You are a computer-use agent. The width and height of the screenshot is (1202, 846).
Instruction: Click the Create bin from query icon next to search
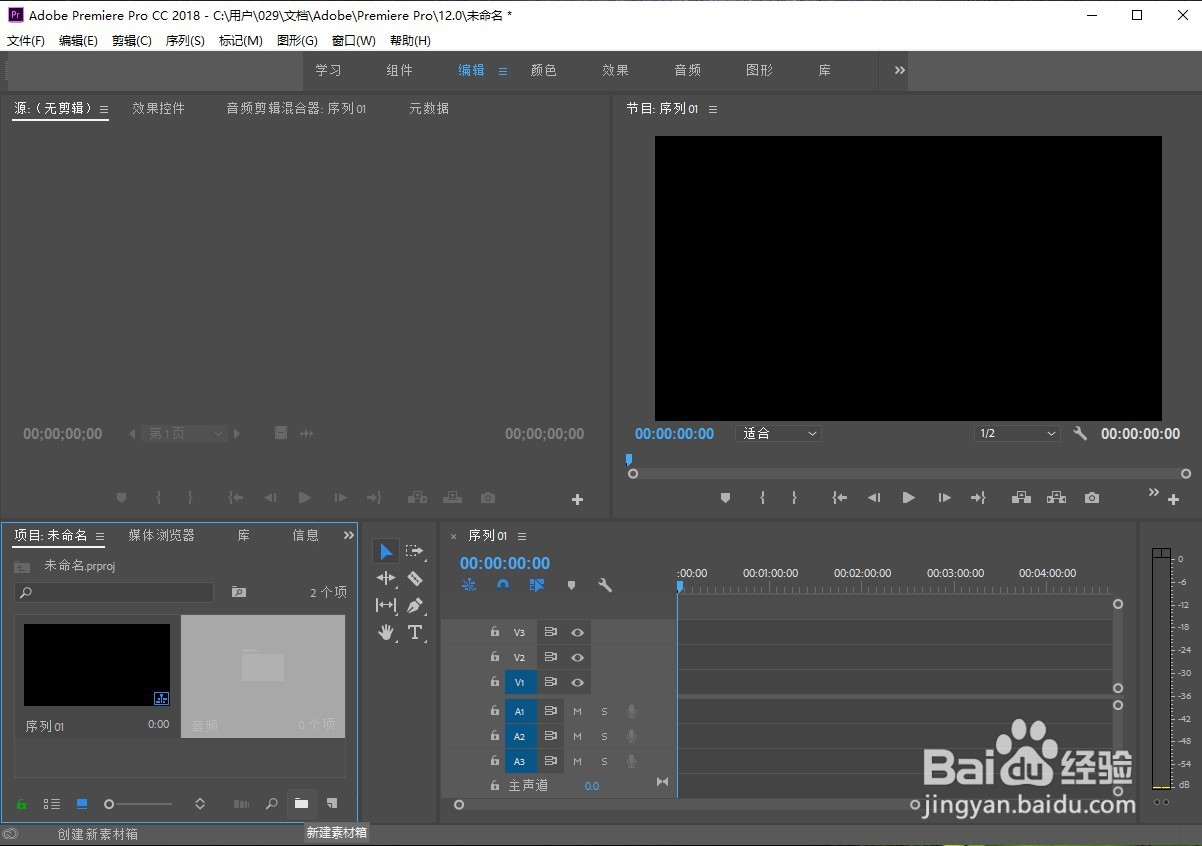[238, 592]
